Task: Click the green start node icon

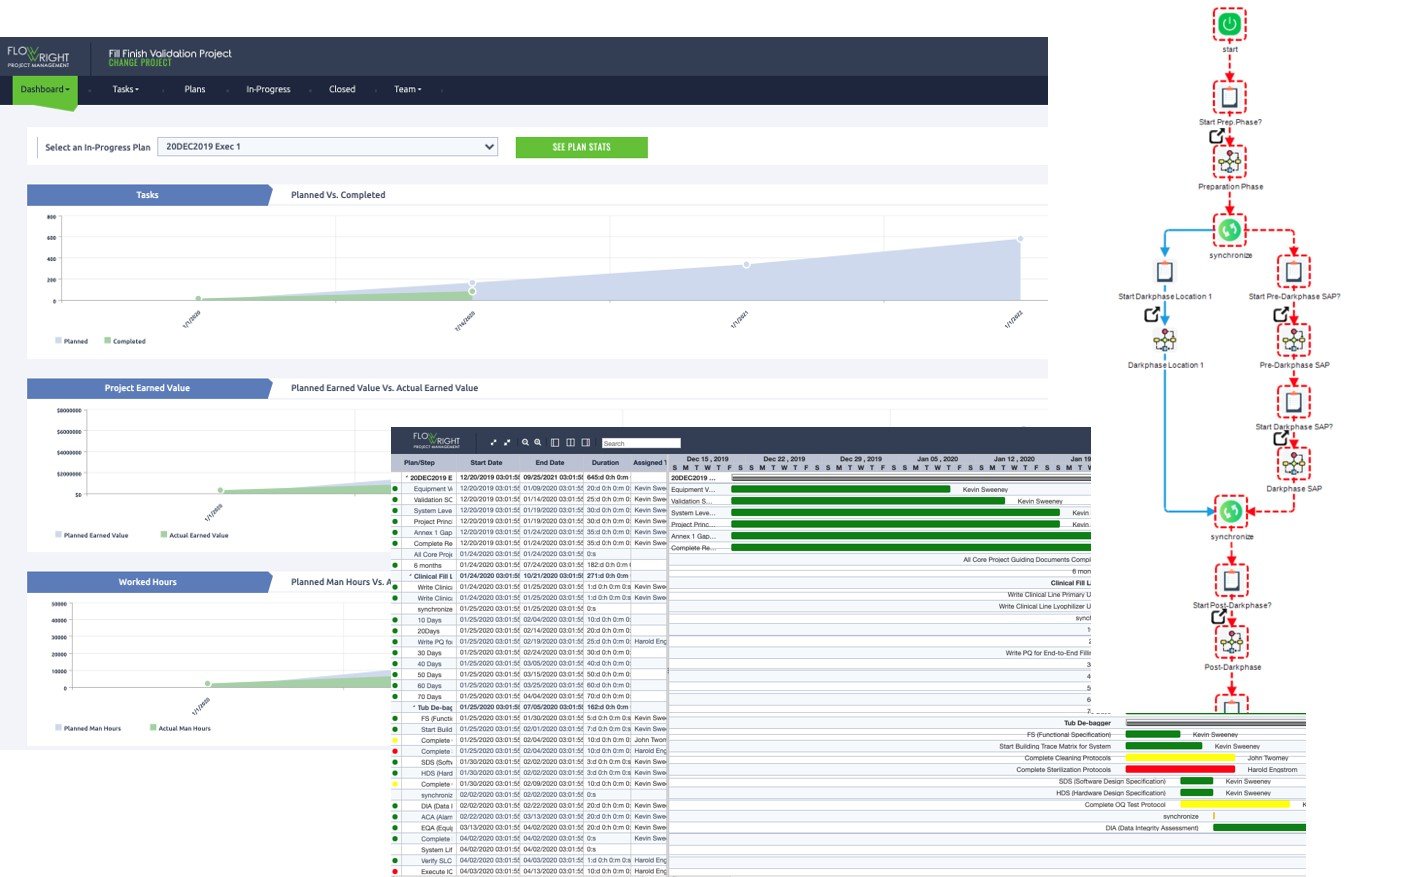Action: (x=1229, y=24)
